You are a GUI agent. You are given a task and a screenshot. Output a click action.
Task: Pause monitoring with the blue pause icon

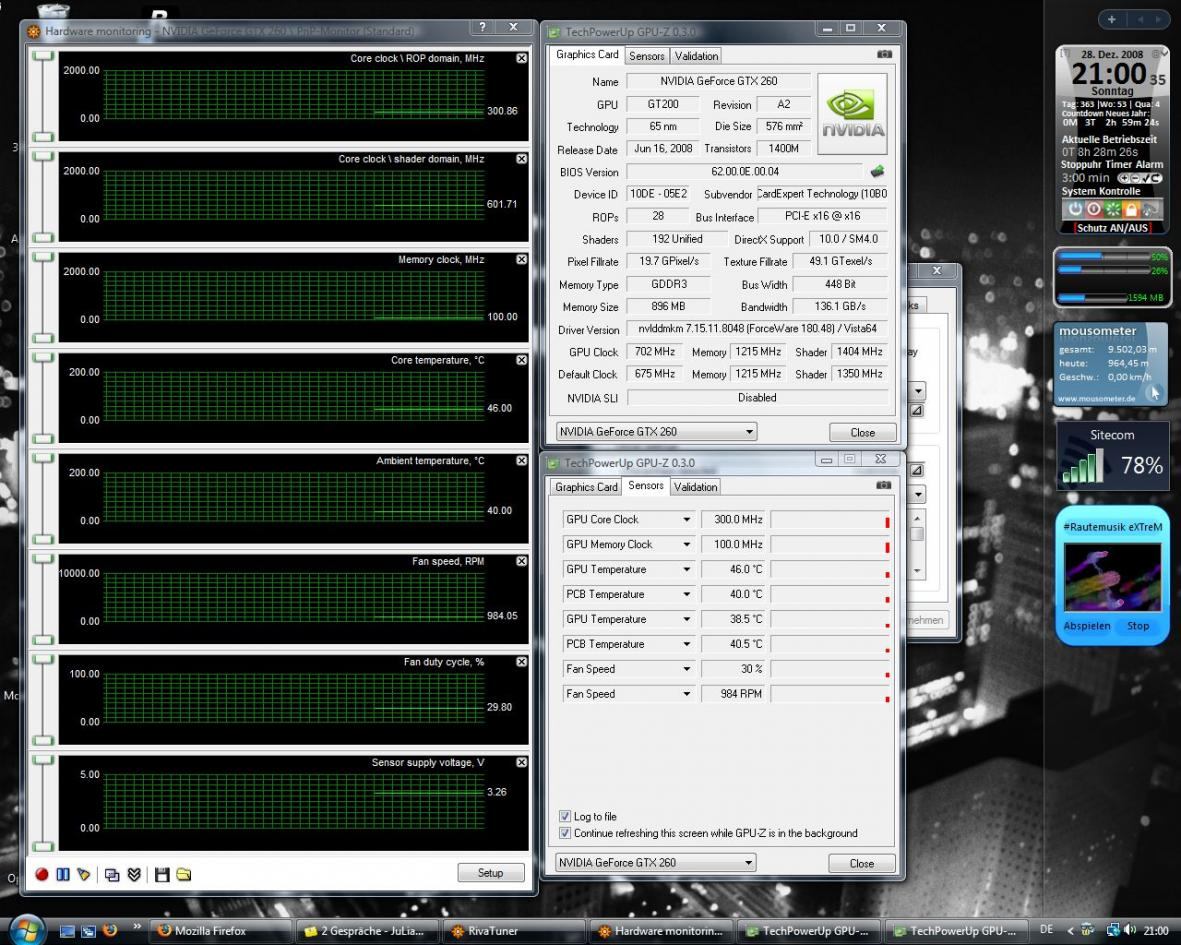tap(63, 874)
